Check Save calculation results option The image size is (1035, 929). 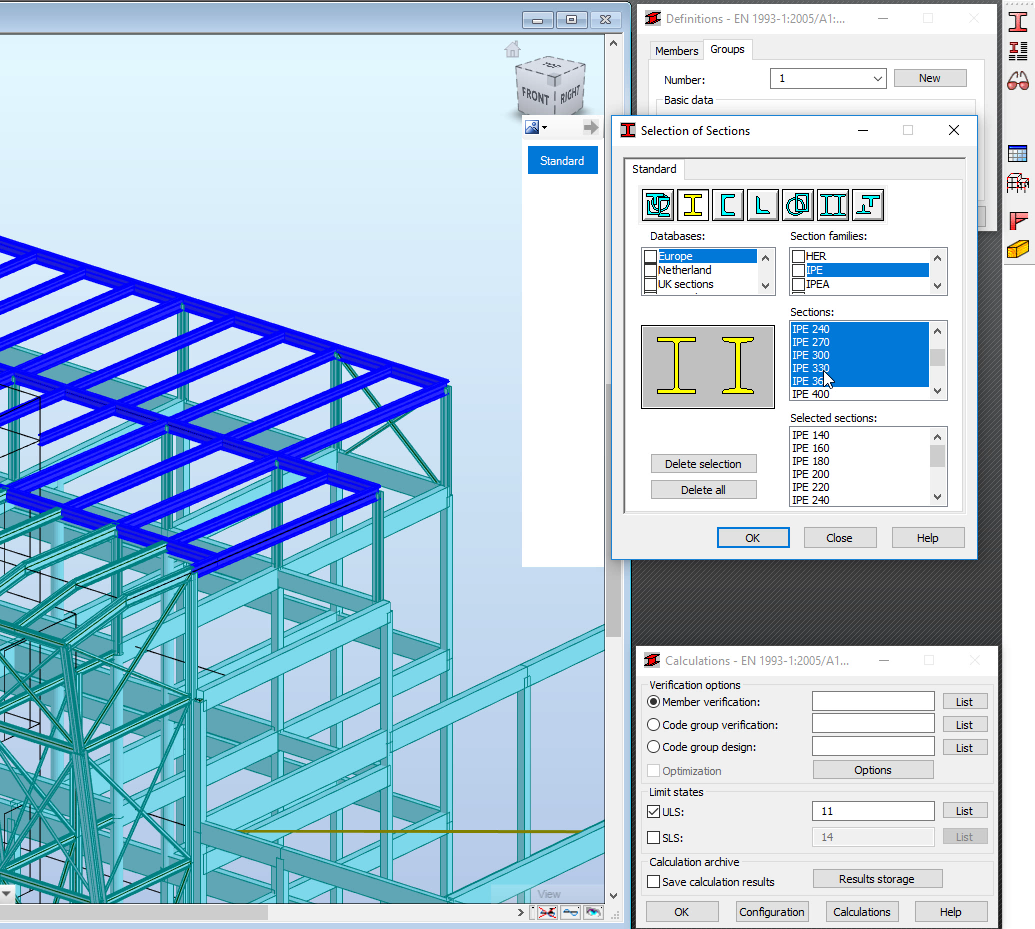click(654, 882)
